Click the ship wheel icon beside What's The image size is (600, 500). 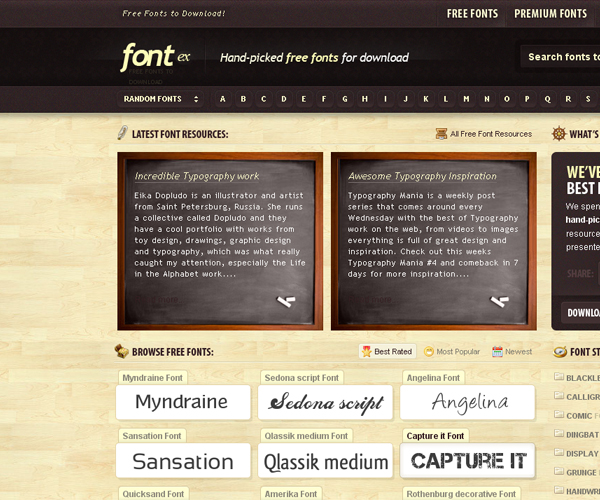pos(559,134)
